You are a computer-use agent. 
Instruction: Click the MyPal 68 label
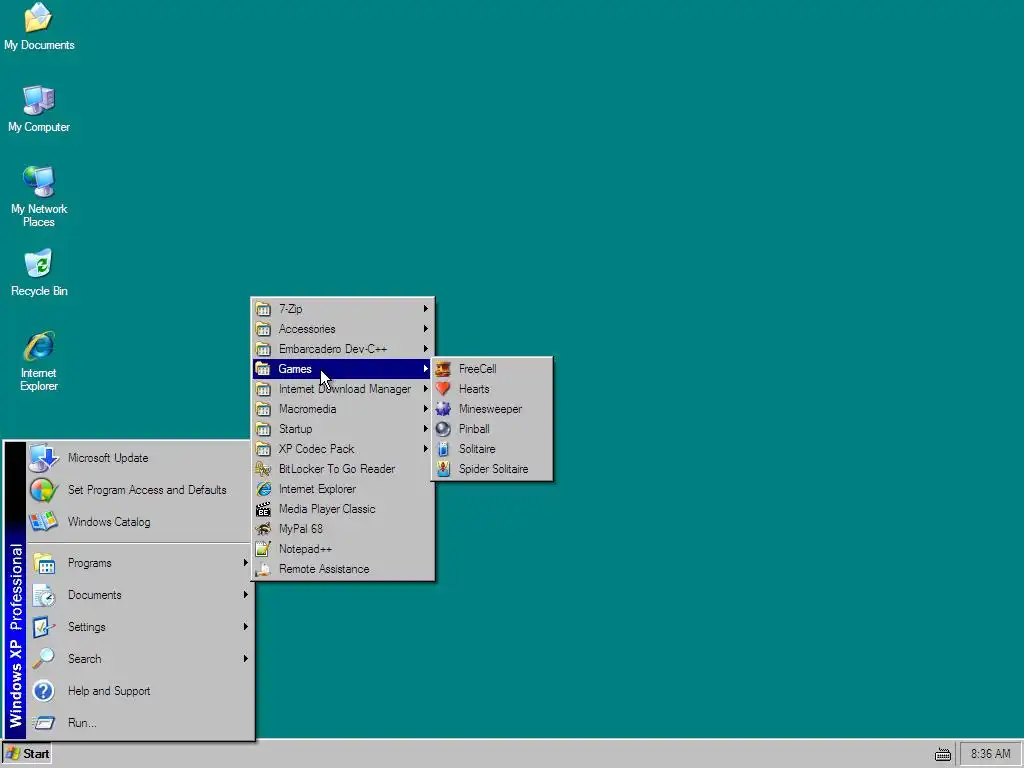tap(300, 529)
